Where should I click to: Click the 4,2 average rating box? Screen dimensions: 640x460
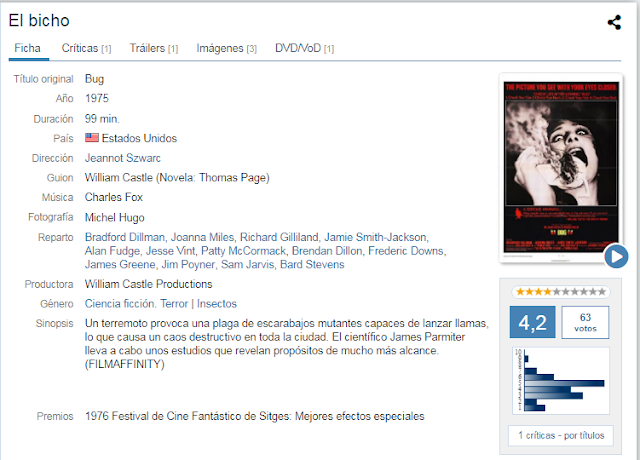(x=532, y=322)
